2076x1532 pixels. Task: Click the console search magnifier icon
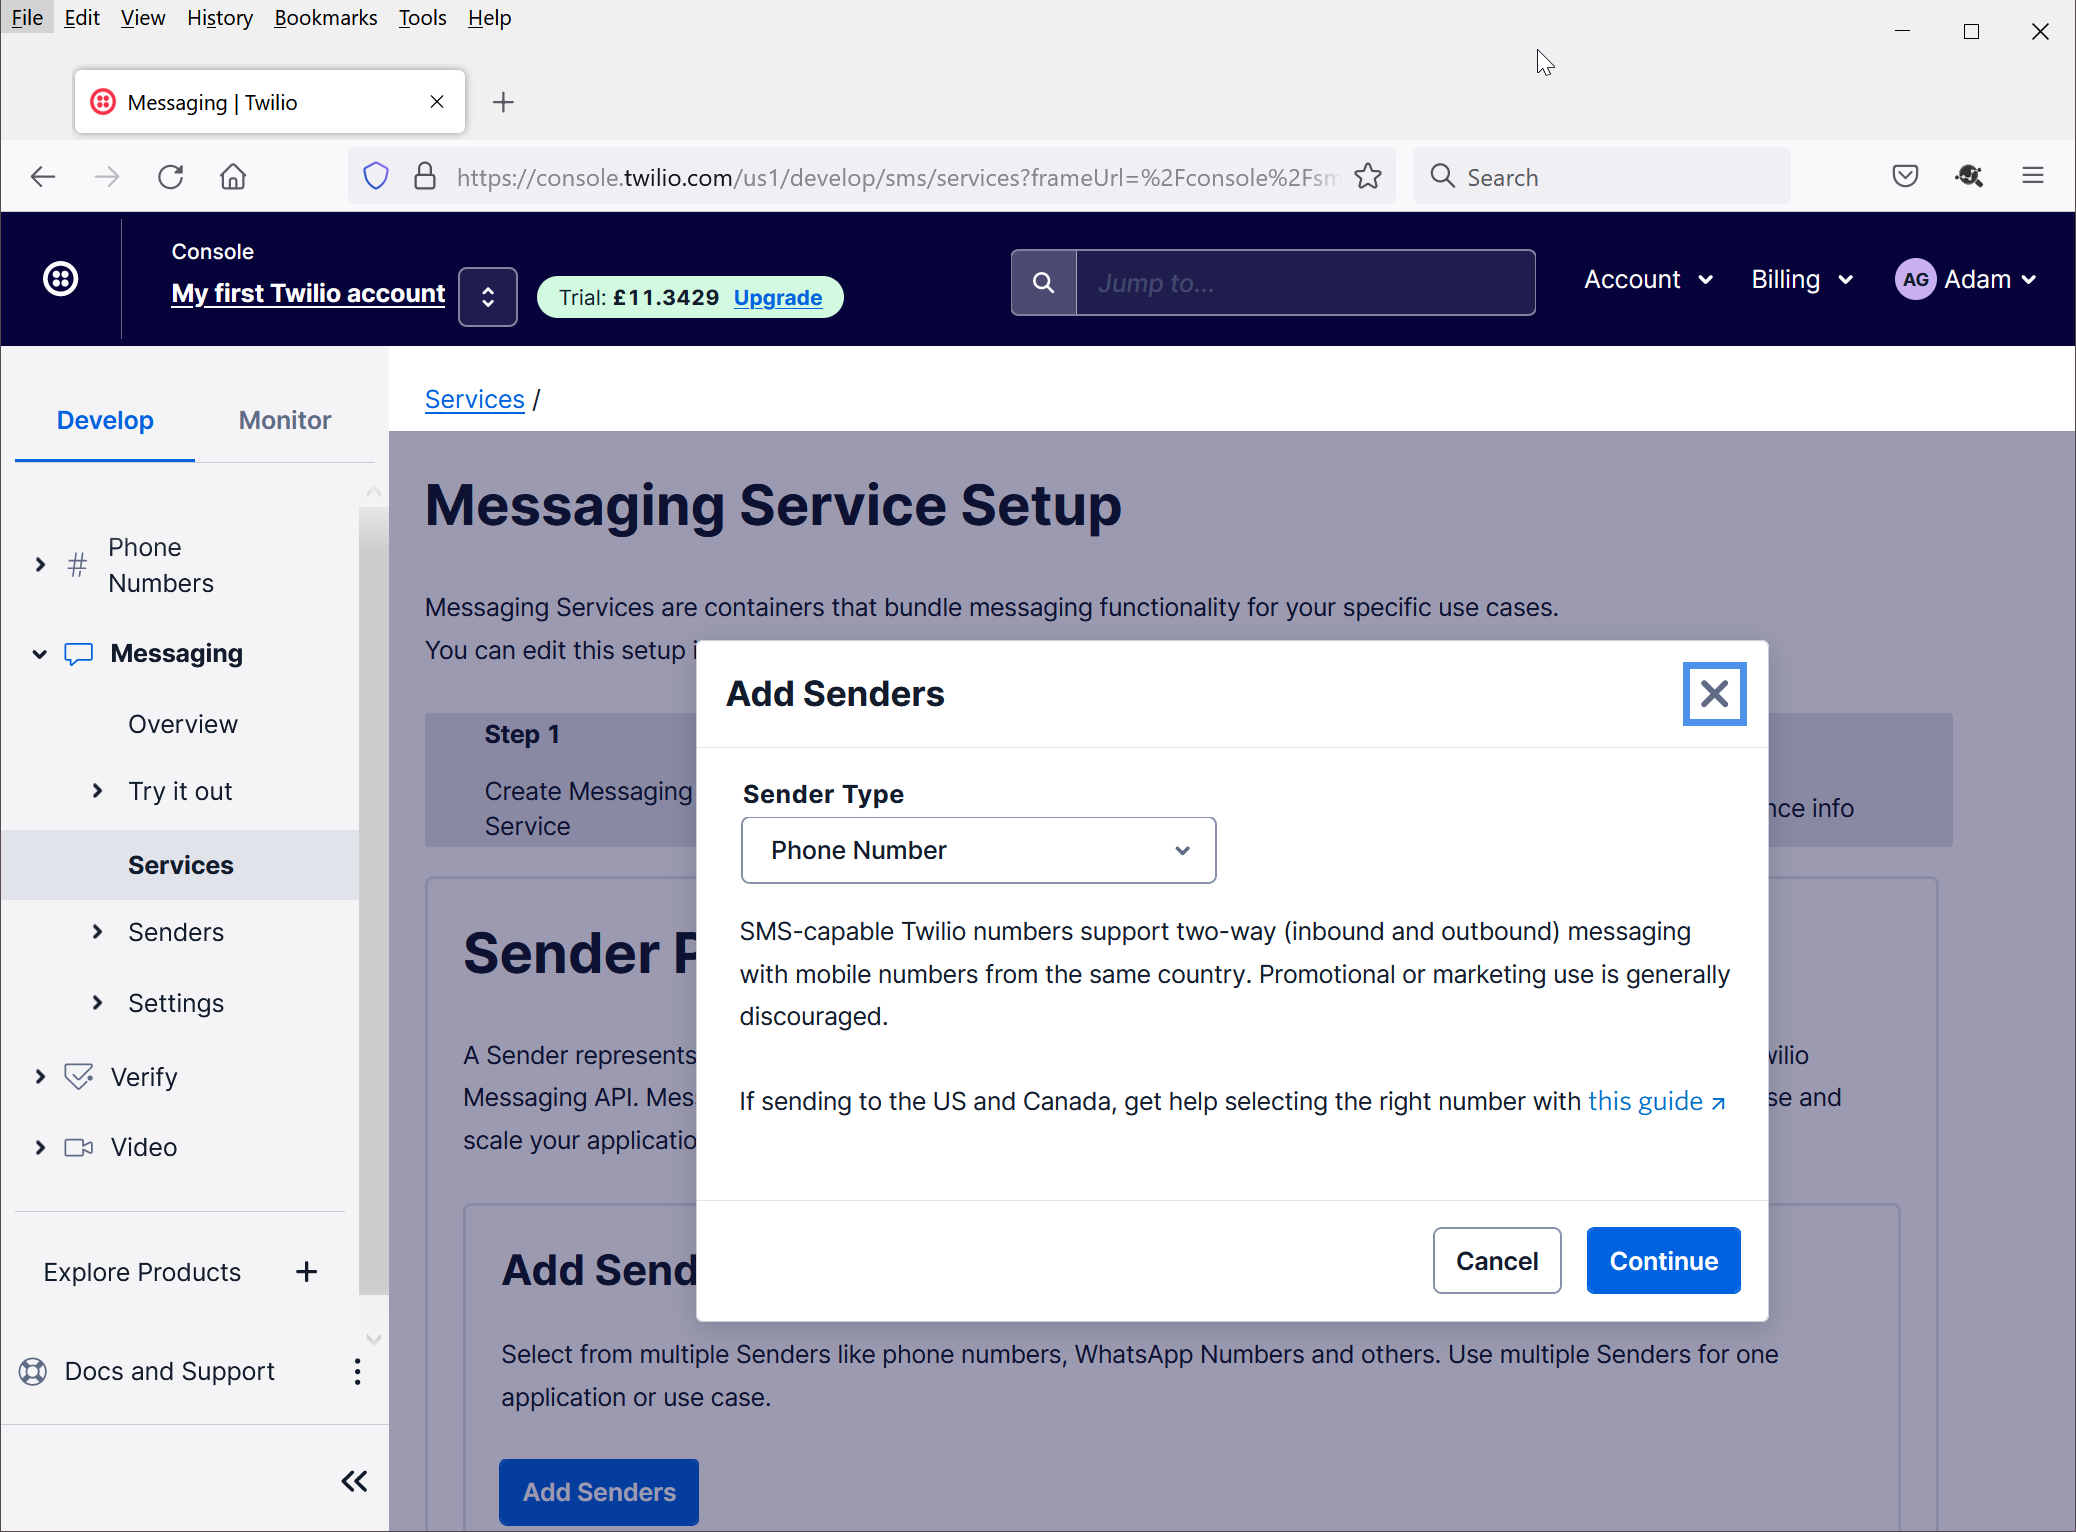click(1043, 283)
